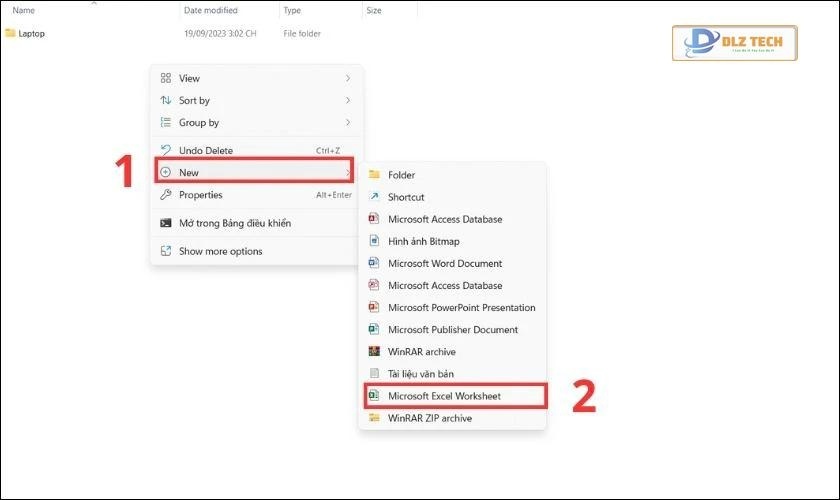This screenshot has height=500, width=840.
Task: Click the WinRAR ZIP archive icon
Action: 374,418
